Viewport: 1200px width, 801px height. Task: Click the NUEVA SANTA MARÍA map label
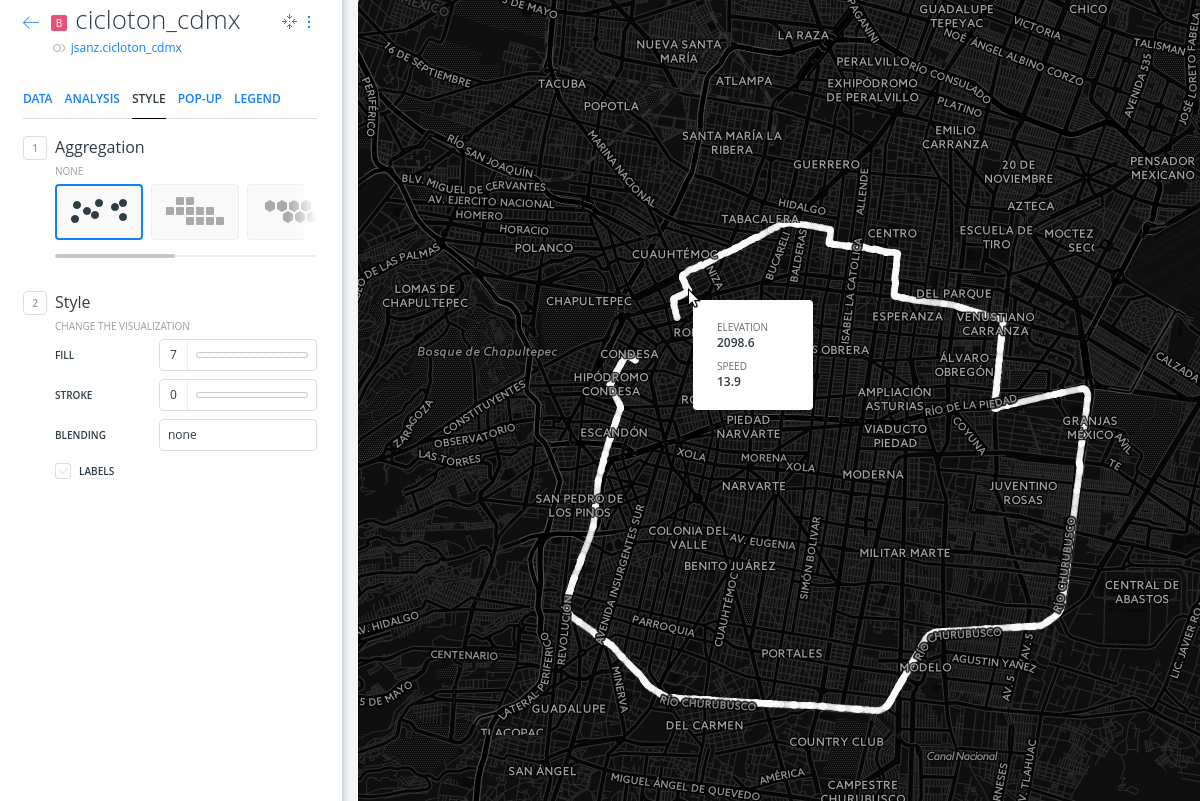point(679,51)
